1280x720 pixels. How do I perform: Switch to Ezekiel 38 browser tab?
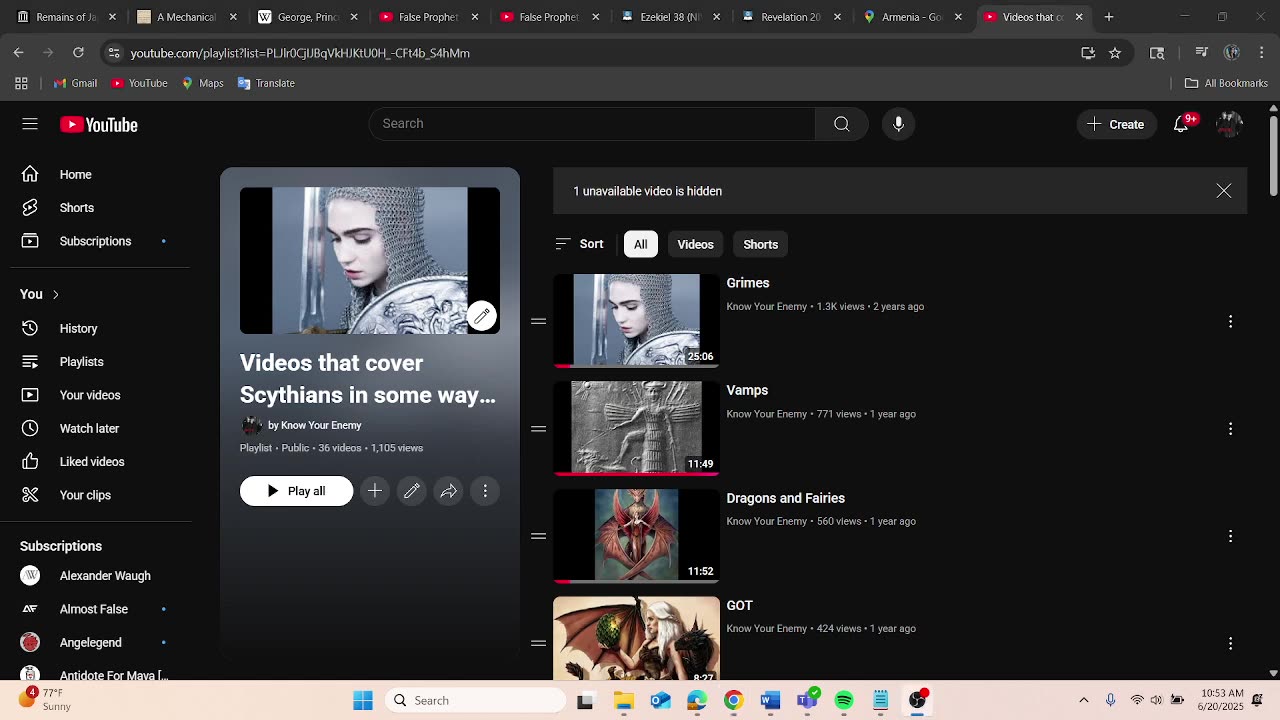[x=670, y=17]
